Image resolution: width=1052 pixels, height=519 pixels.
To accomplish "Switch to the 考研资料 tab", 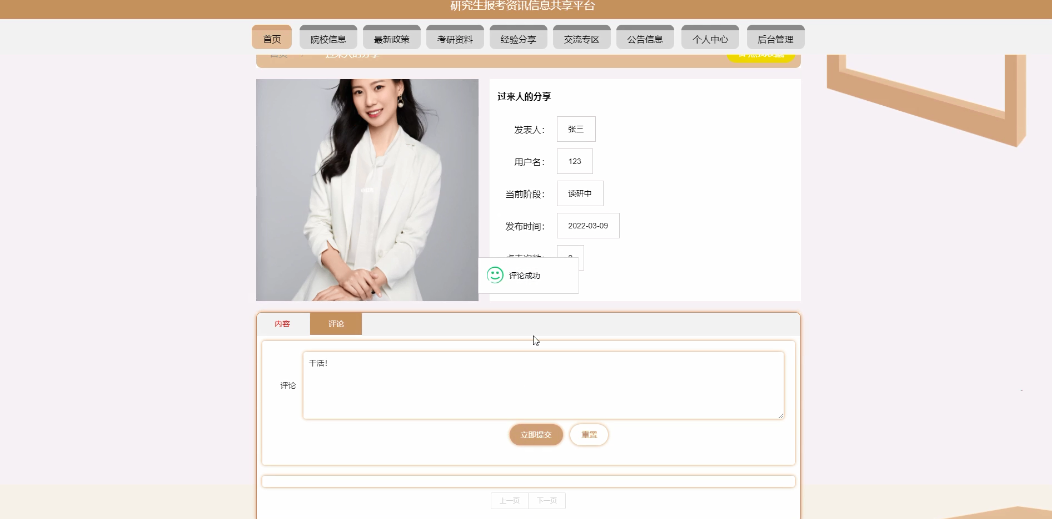I will point(455,38).
